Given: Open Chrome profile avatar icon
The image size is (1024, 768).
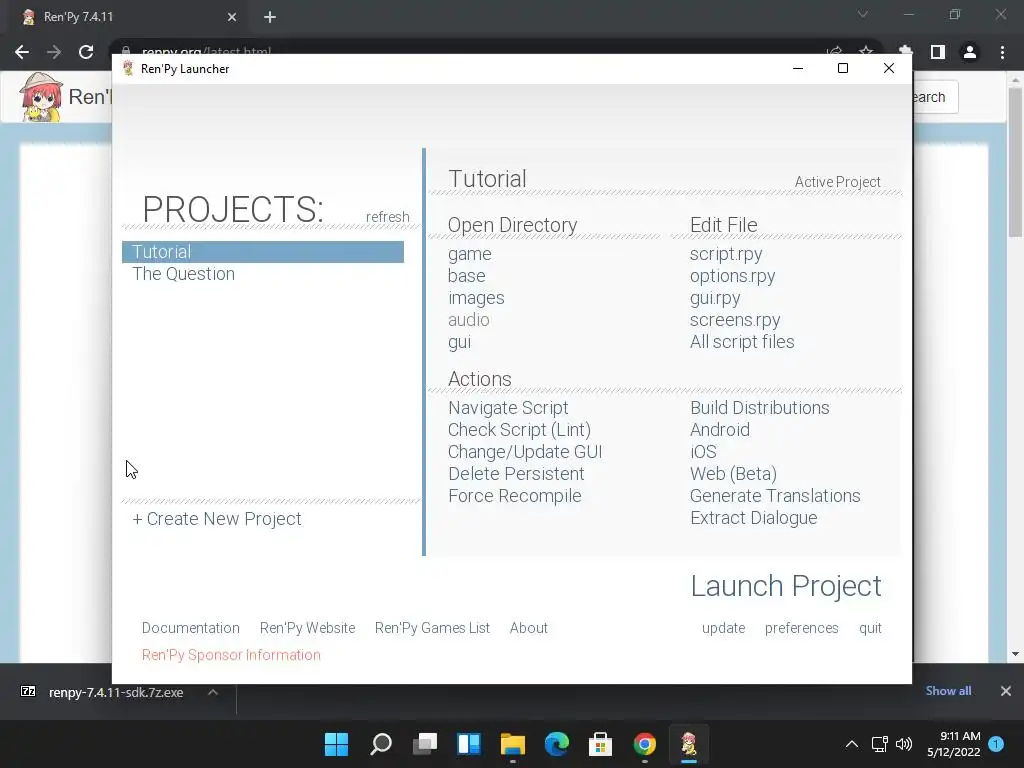Looking at the screenshot, I should [x=970, y=52].
